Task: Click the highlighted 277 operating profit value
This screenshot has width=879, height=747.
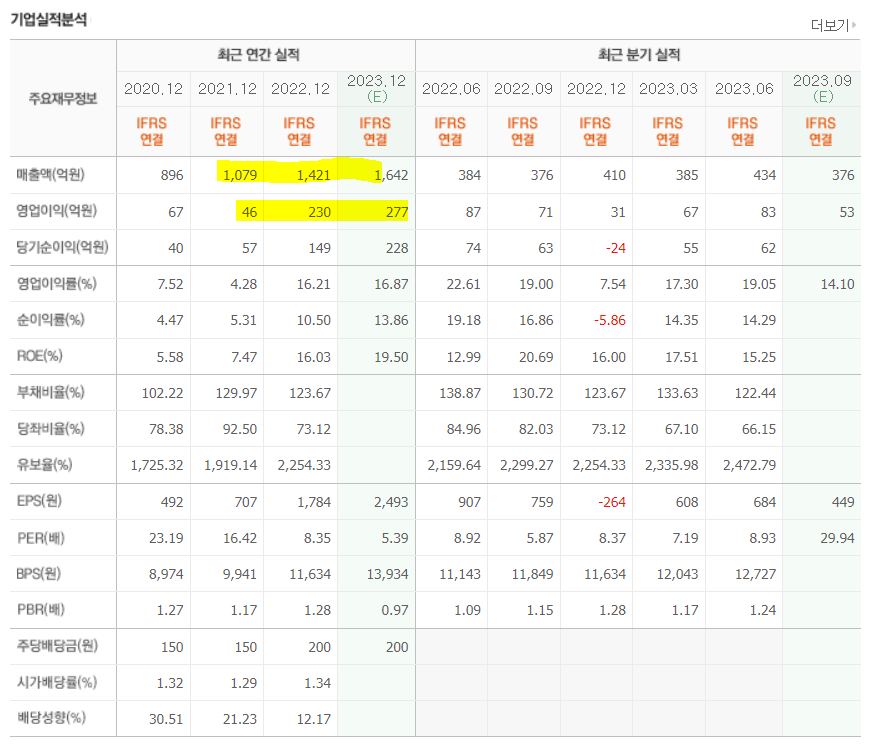Action: (x=397, y=212)
